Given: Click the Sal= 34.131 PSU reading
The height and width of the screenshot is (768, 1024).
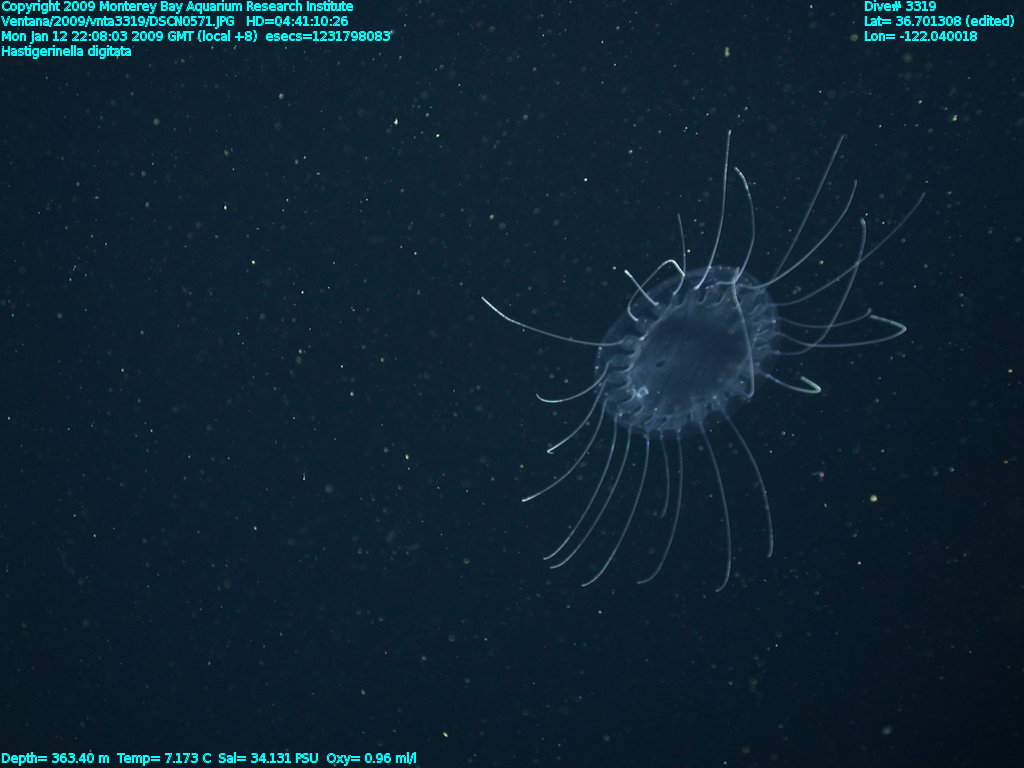Looking at the screenshot, I should [261, 759].
